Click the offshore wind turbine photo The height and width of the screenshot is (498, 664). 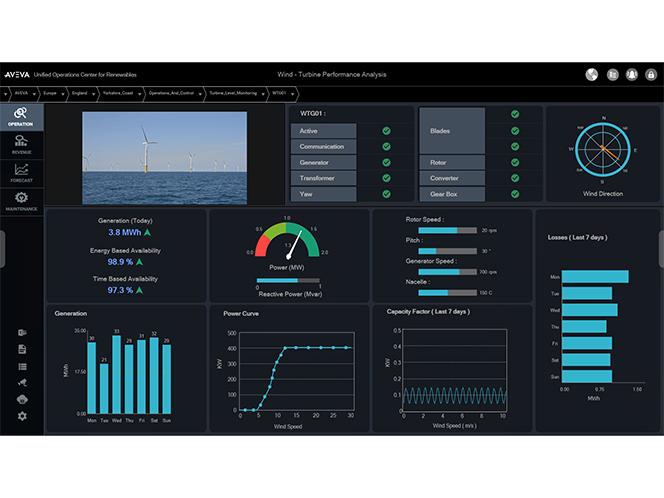(x=164, y=158)
